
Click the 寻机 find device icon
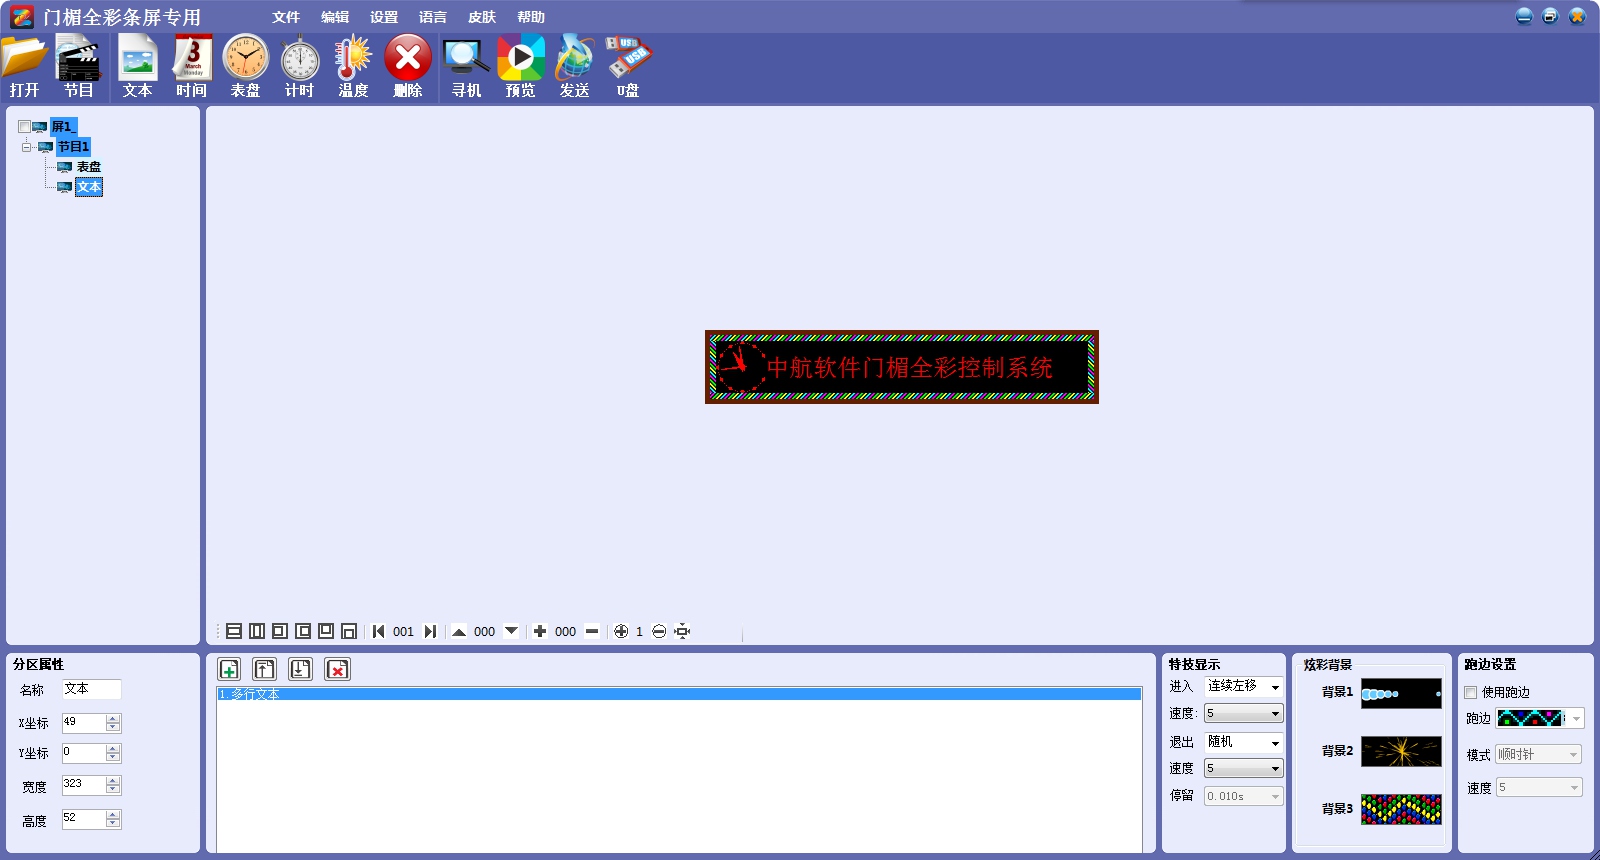point(466,66)
